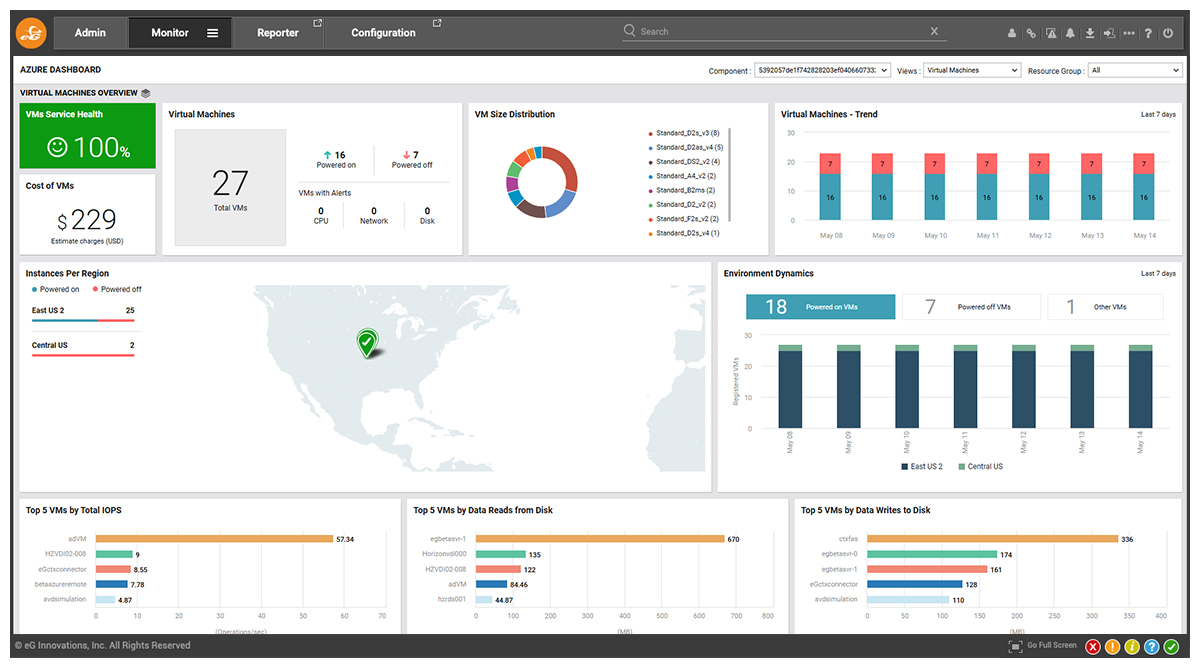Select the Powered on VMs tile

point(820,307)
